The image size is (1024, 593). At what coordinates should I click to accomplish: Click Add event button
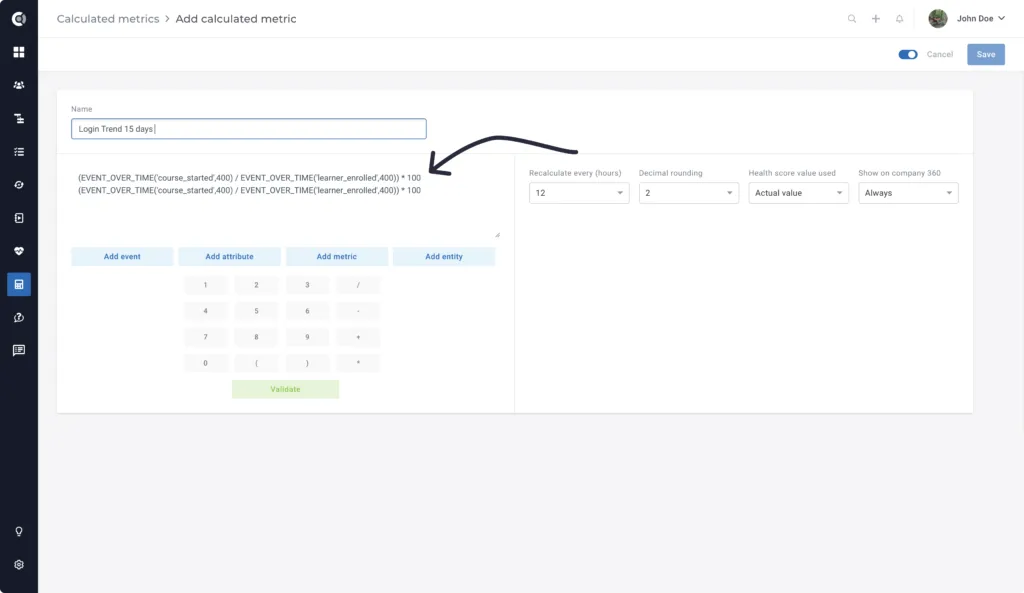[122, 257]
